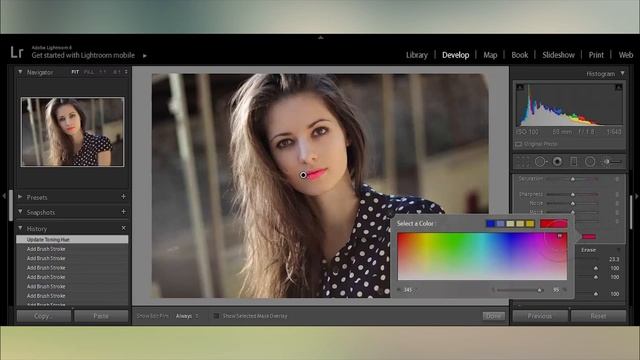The width and height of the screenshot is (640, 360).
Task: Open the Show Edit Pins Always dropdown
Action: point(187,316)
